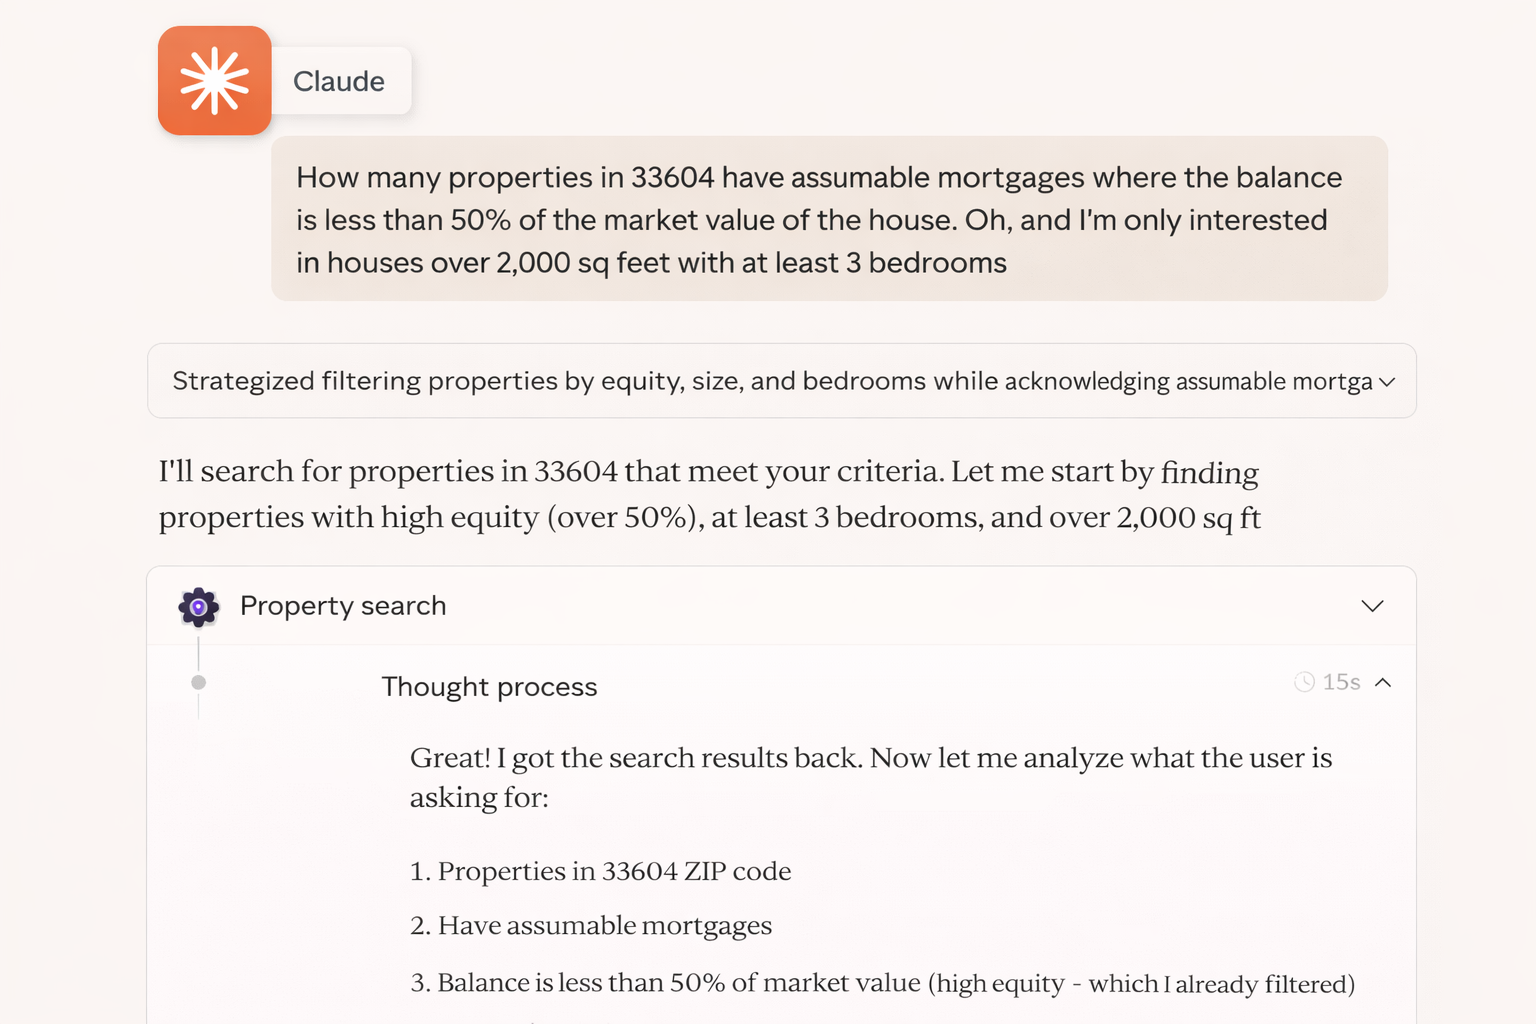This screenshot has height=1024, width=1536.
Task: Click the Property search title
Action: (x=343, y=606)
